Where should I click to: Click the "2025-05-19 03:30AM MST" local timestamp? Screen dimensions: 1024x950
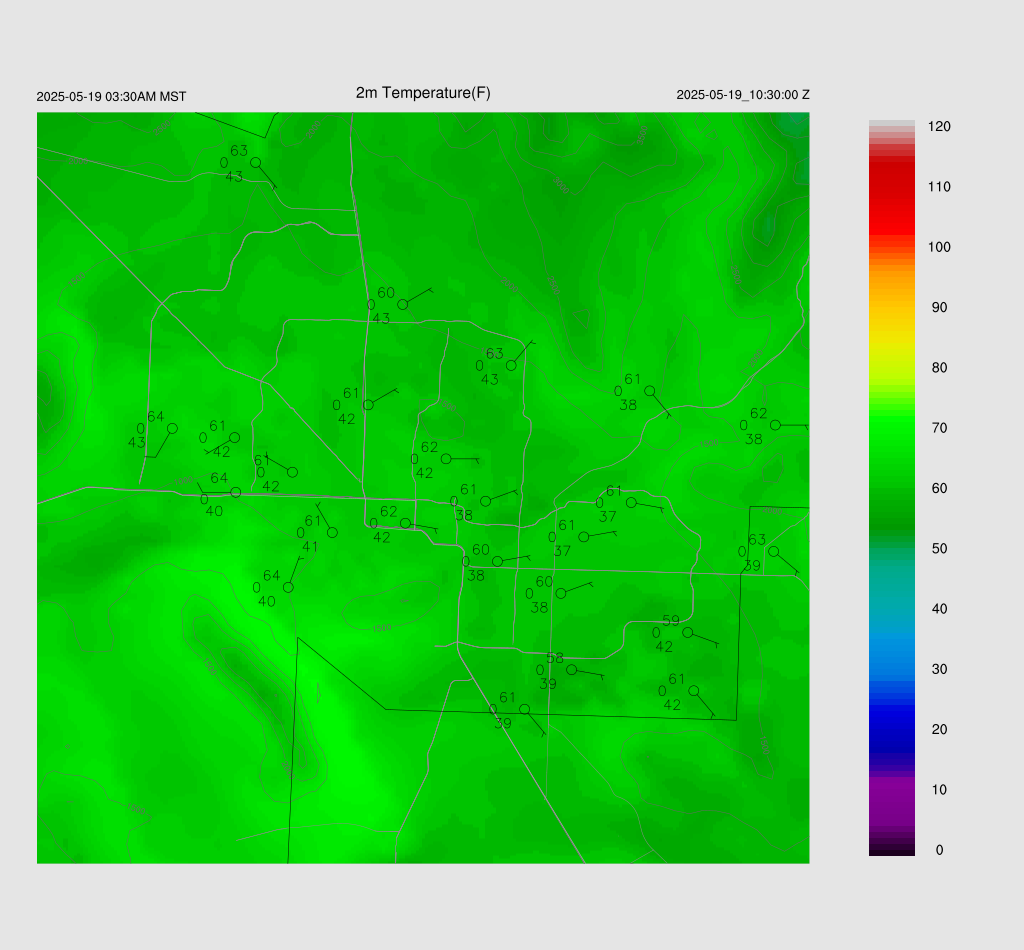[x=111, y=97]
